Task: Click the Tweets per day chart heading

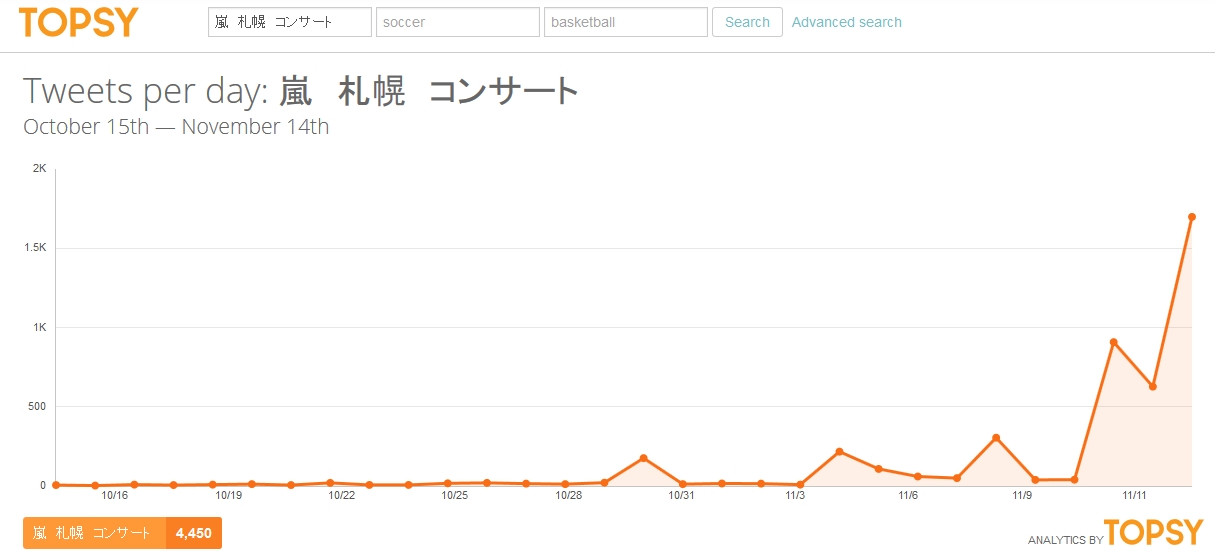Action: click(301, 91)
